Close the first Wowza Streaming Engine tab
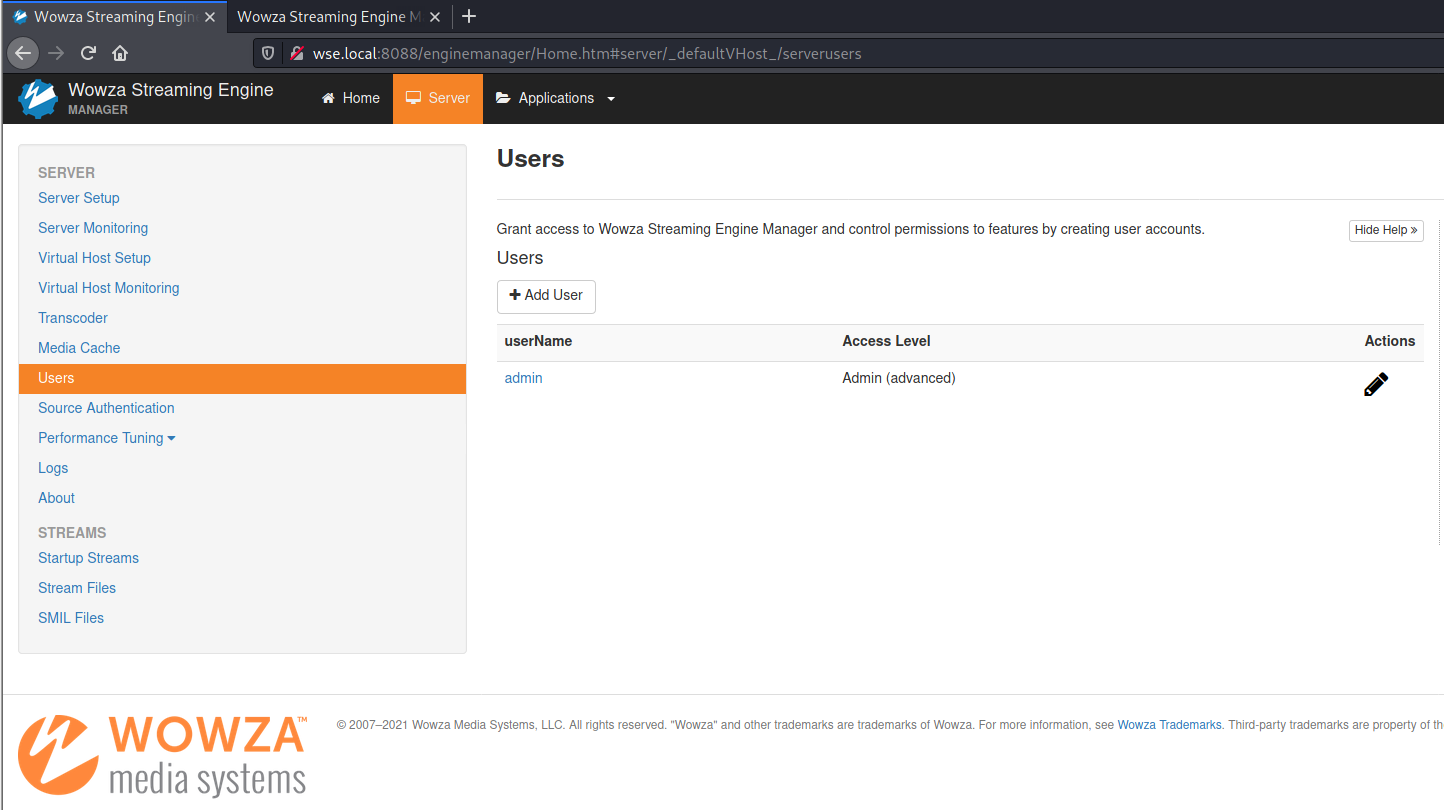This screenshot has height=810, width=1444. click(x=210, y=17)
